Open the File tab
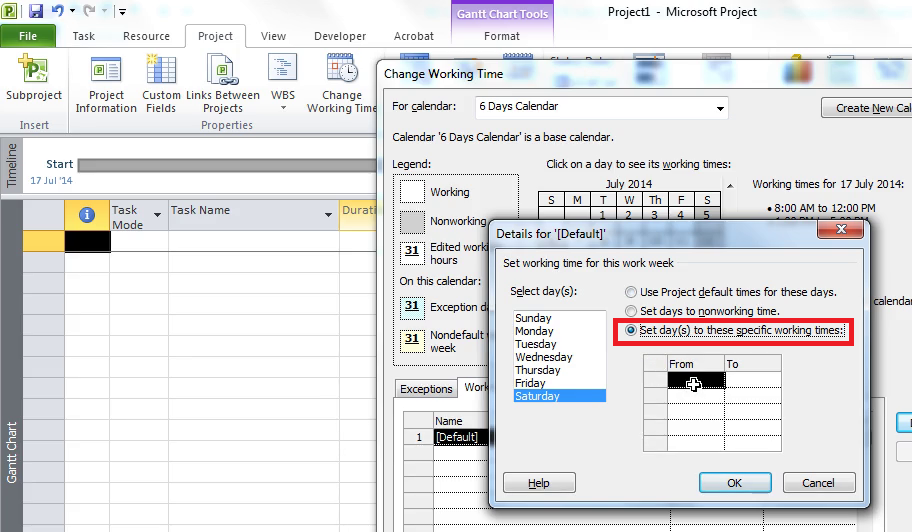 [x=28, y=36]
